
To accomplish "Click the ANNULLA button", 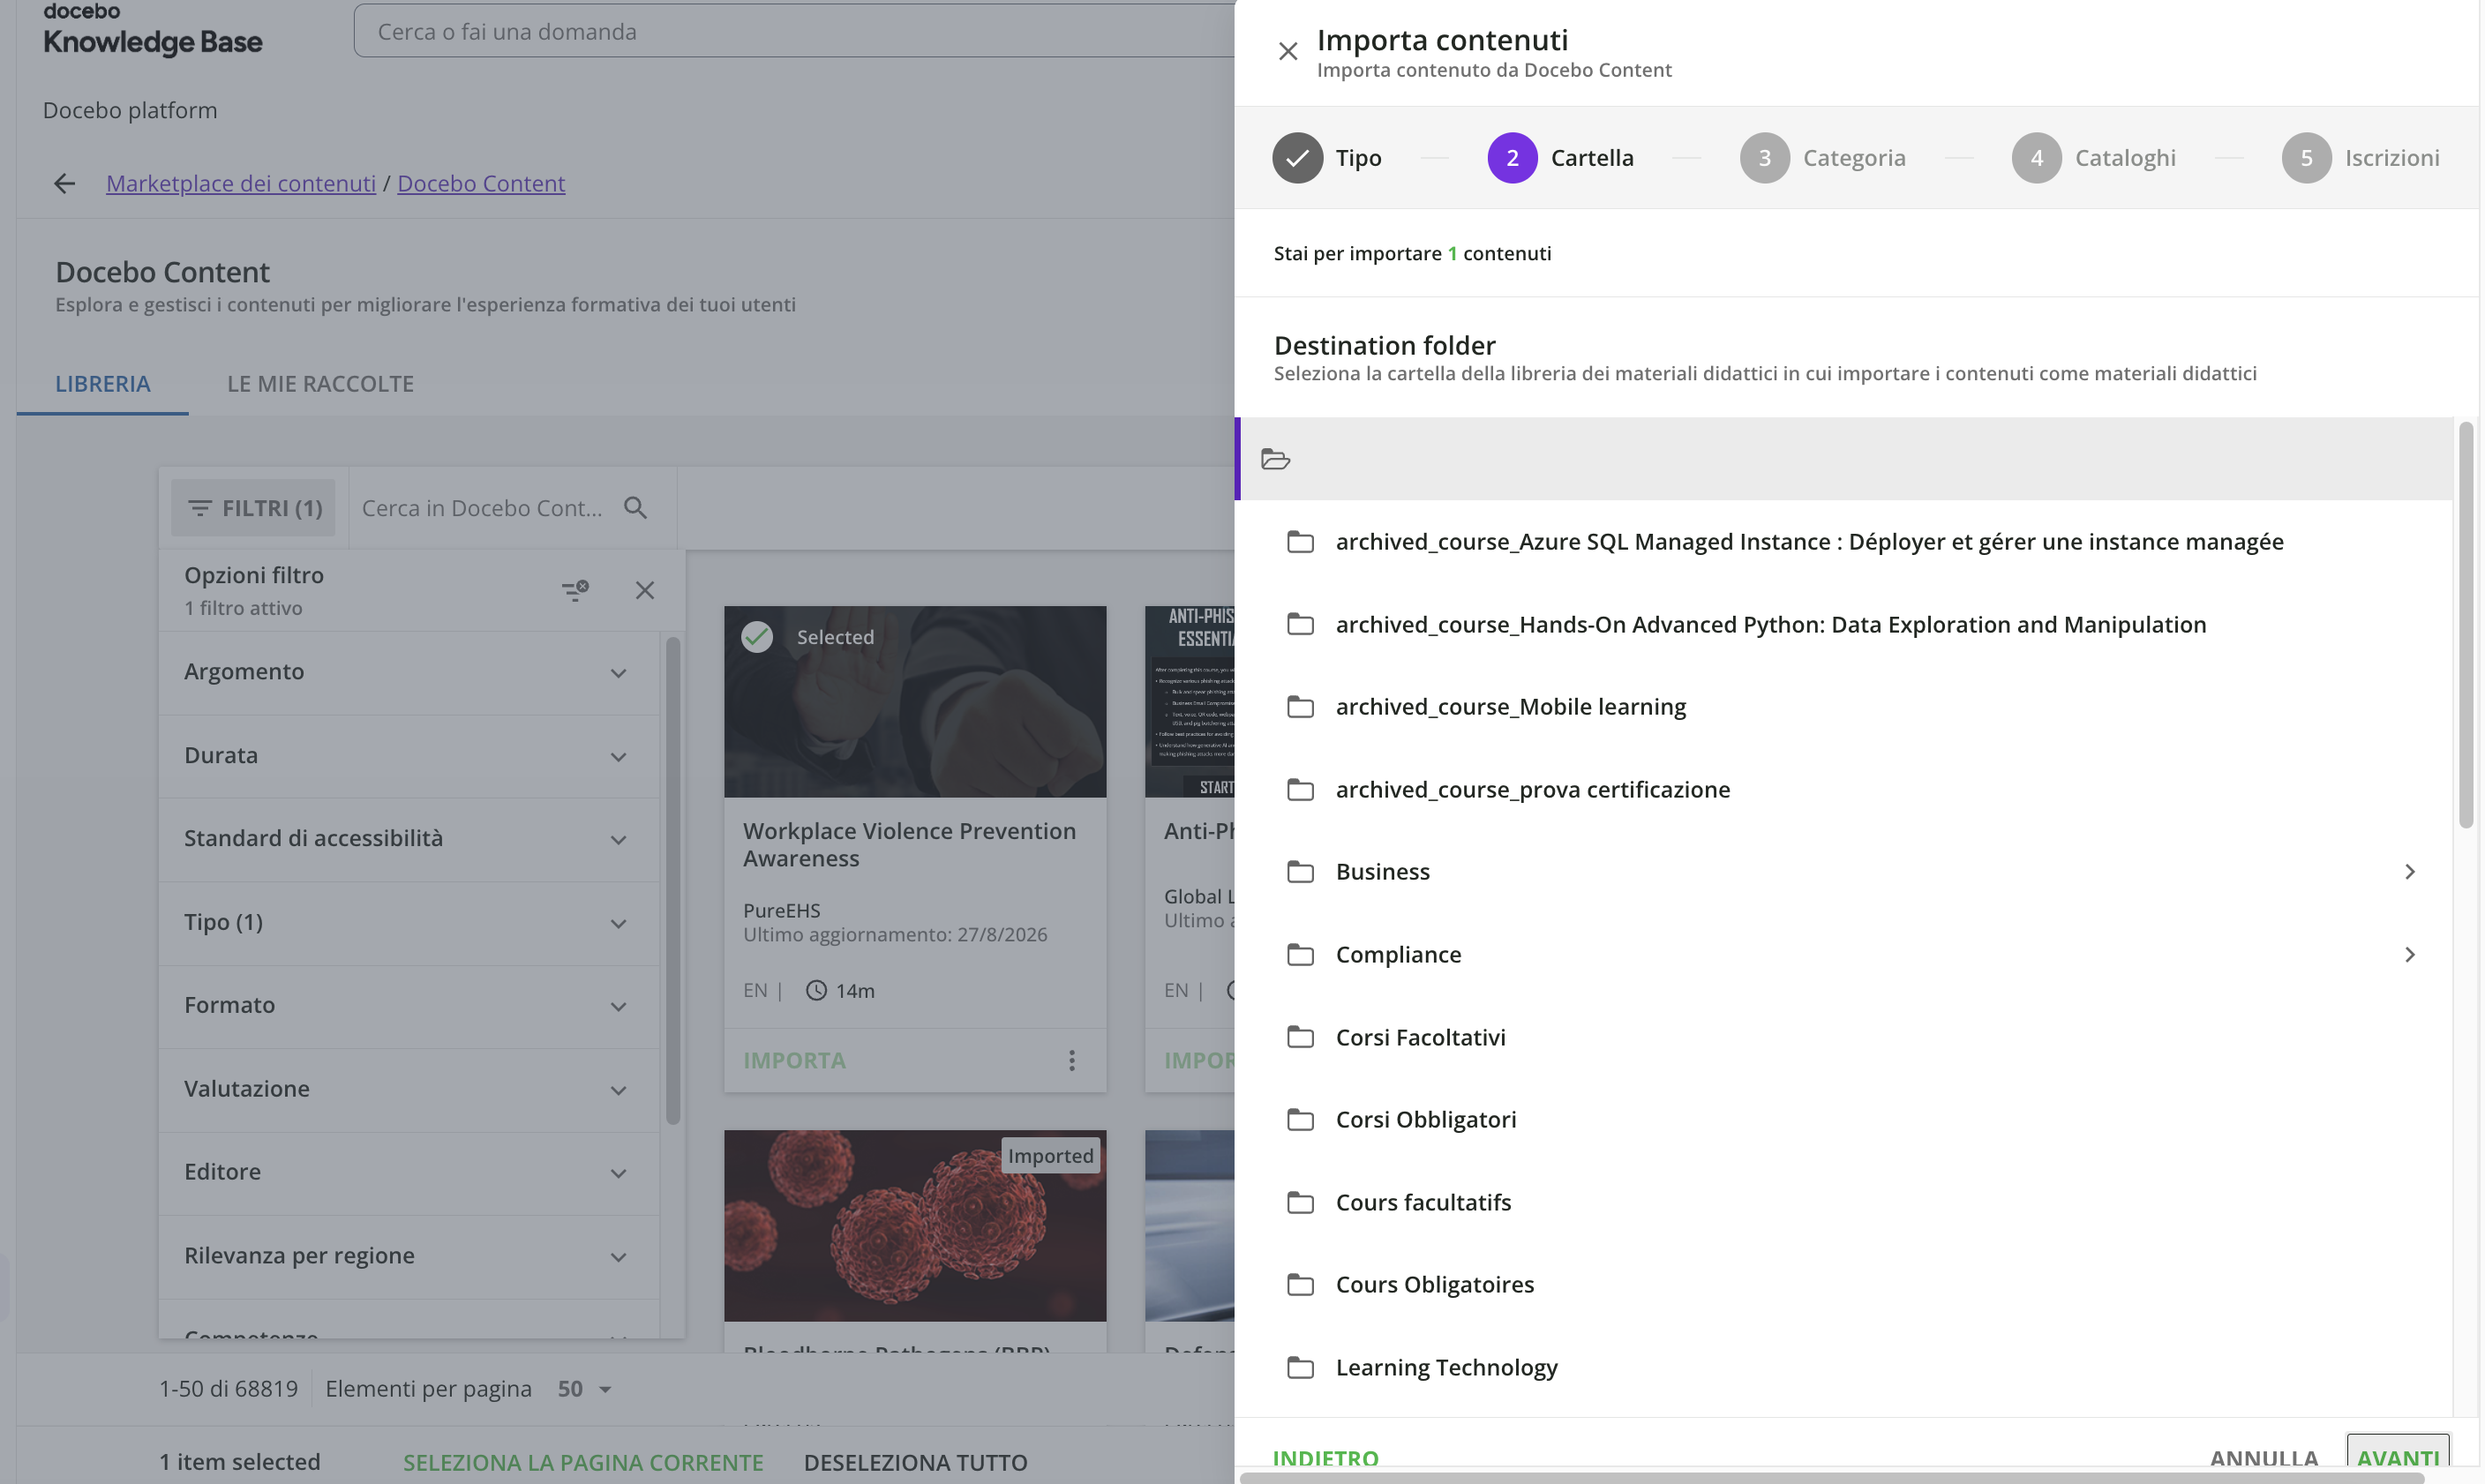I will (2264, 1459).
